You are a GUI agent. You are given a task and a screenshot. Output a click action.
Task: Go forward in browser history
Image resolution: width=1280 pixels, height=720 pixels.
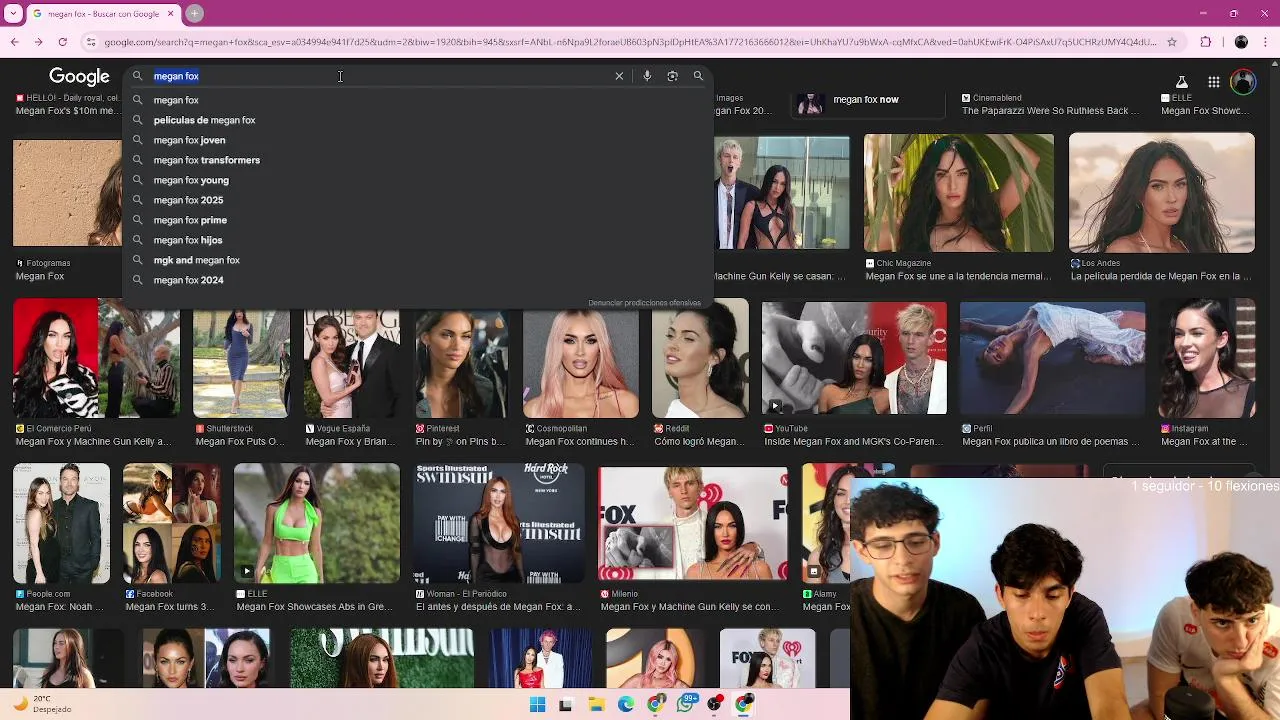(38, 42)
